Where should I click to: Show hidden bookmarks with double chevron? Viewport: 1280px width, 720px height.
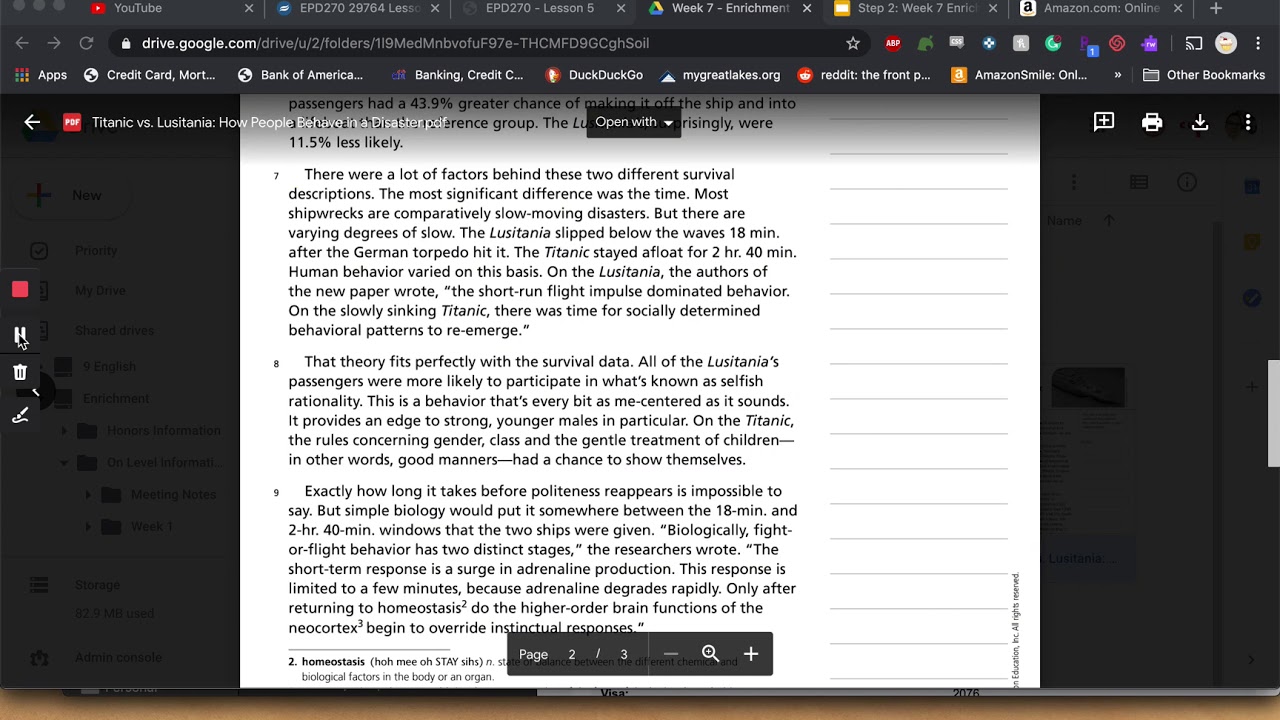pyautogui.click(x=1117, y=75)
